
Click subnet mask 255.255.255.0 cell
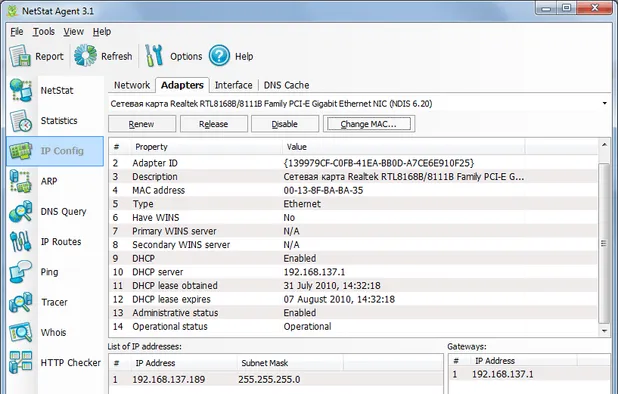tap(269, 379)
